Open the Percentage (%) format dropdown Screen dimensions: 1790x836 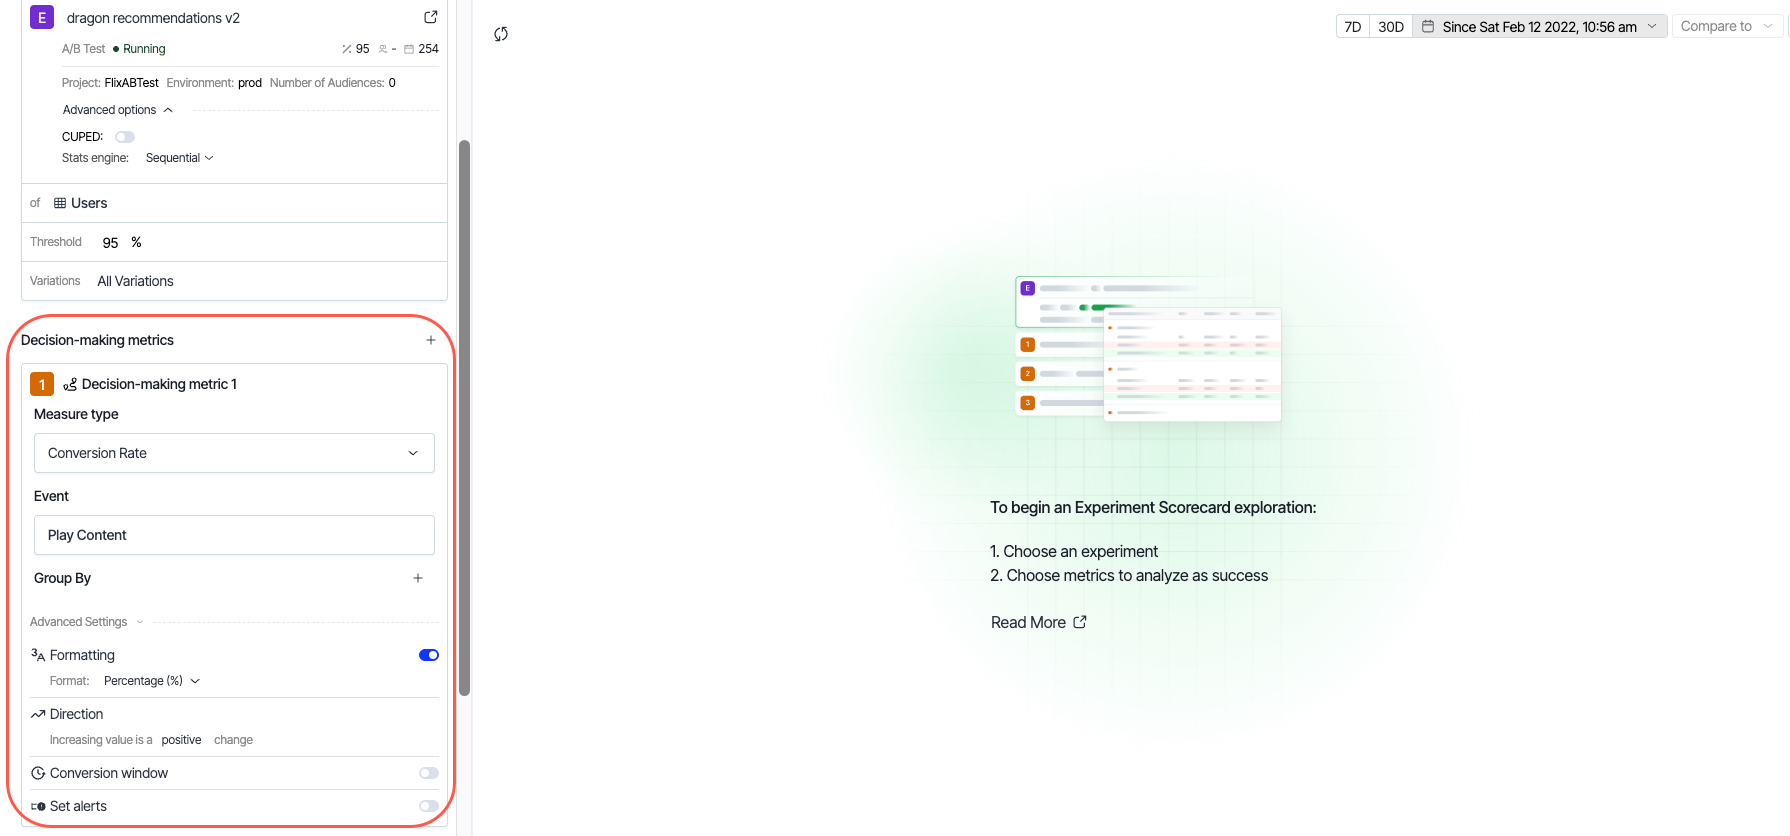[152, 681]
